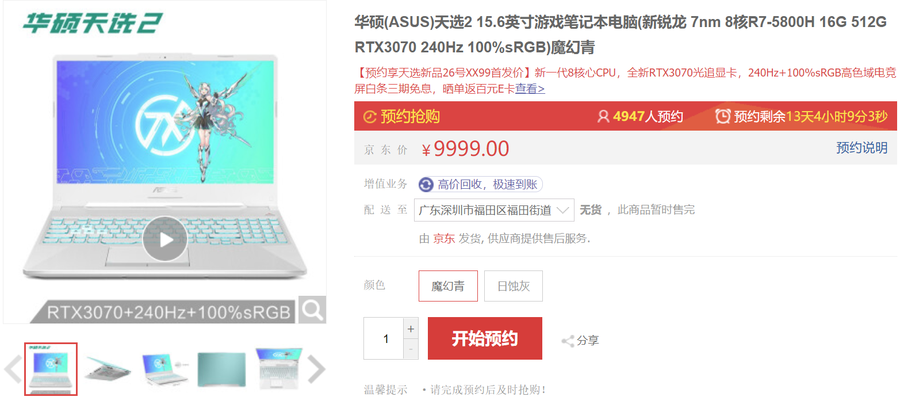Increase quantity with the plus stepper

pyautogui.click(x=410, y=329)
